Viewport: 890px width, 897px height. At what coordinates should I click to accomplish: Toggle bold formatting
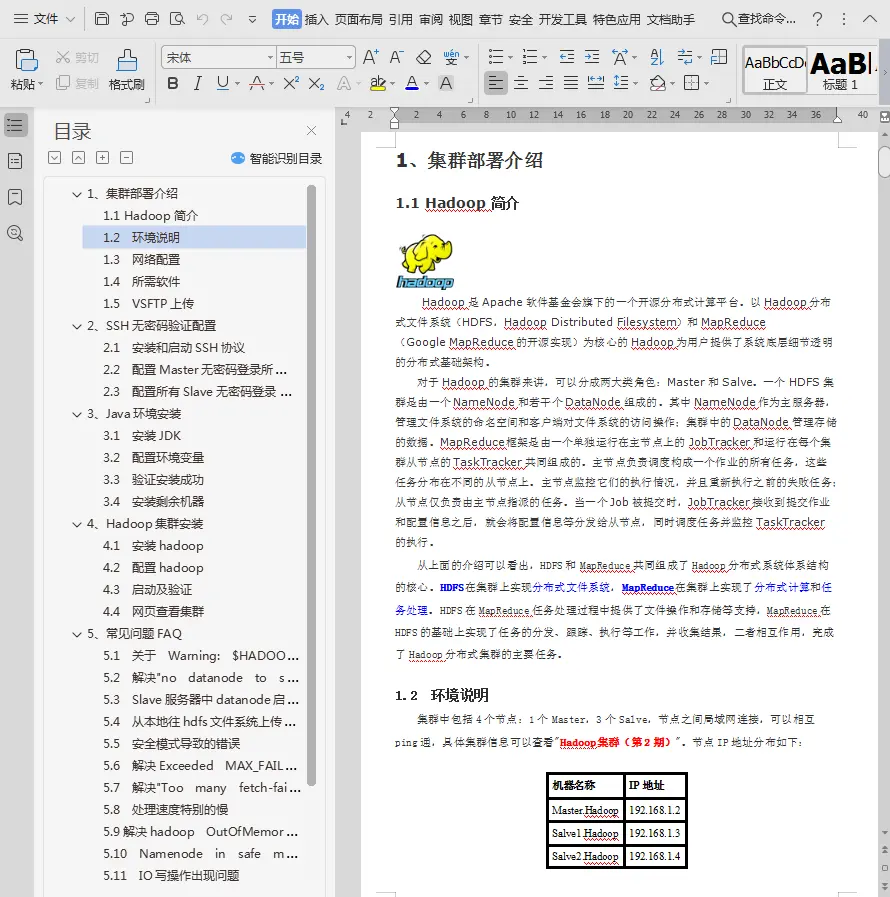coord(173,83)
